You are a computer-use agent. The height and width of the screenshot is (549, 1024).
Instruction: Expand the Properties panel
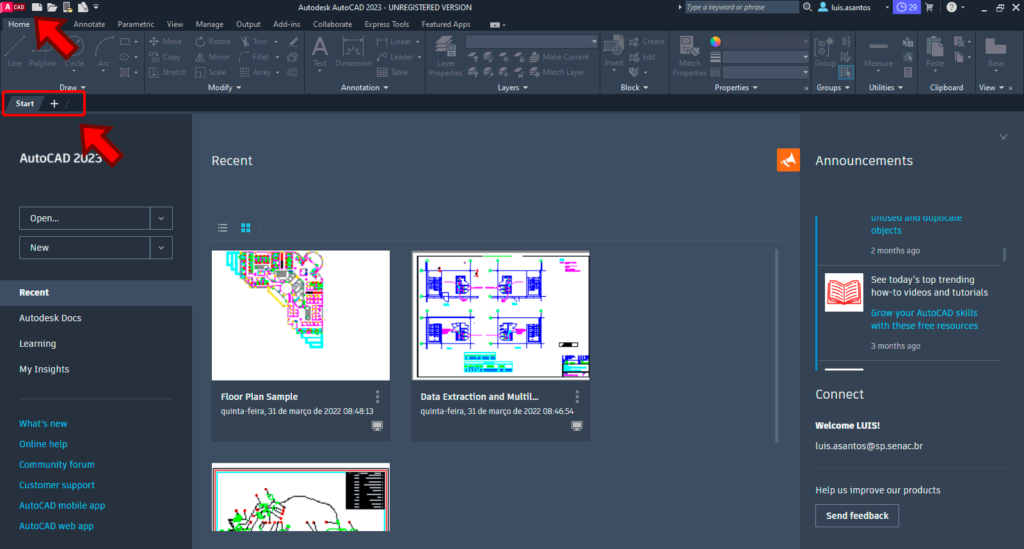pyautogui.click(x=736, y=87)
